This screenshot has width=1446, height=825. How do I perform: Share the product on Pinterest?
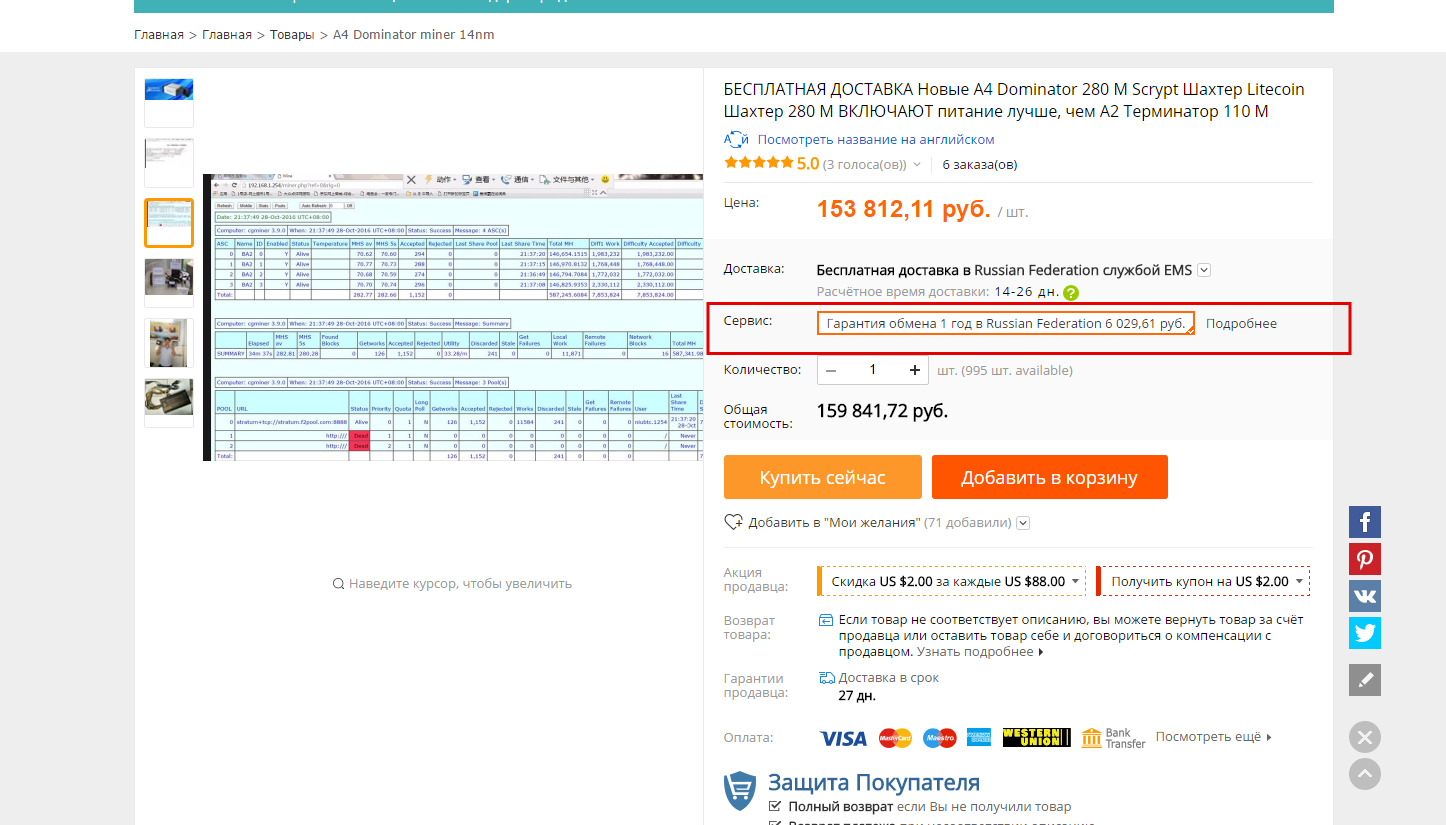coord(1365,559)
